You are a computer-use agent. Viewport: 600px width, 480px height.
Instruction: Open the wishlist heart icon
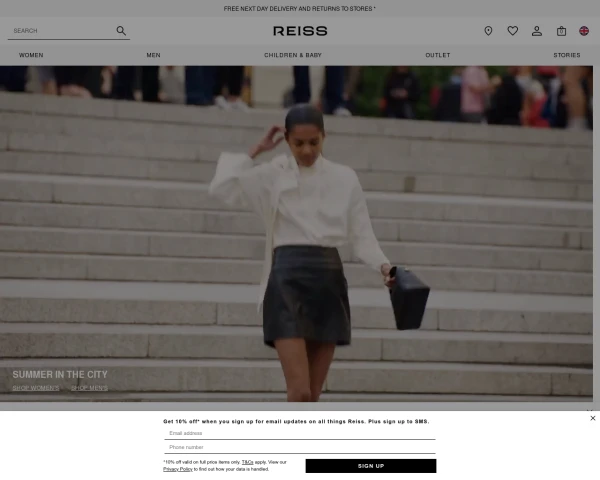point(513,31)
